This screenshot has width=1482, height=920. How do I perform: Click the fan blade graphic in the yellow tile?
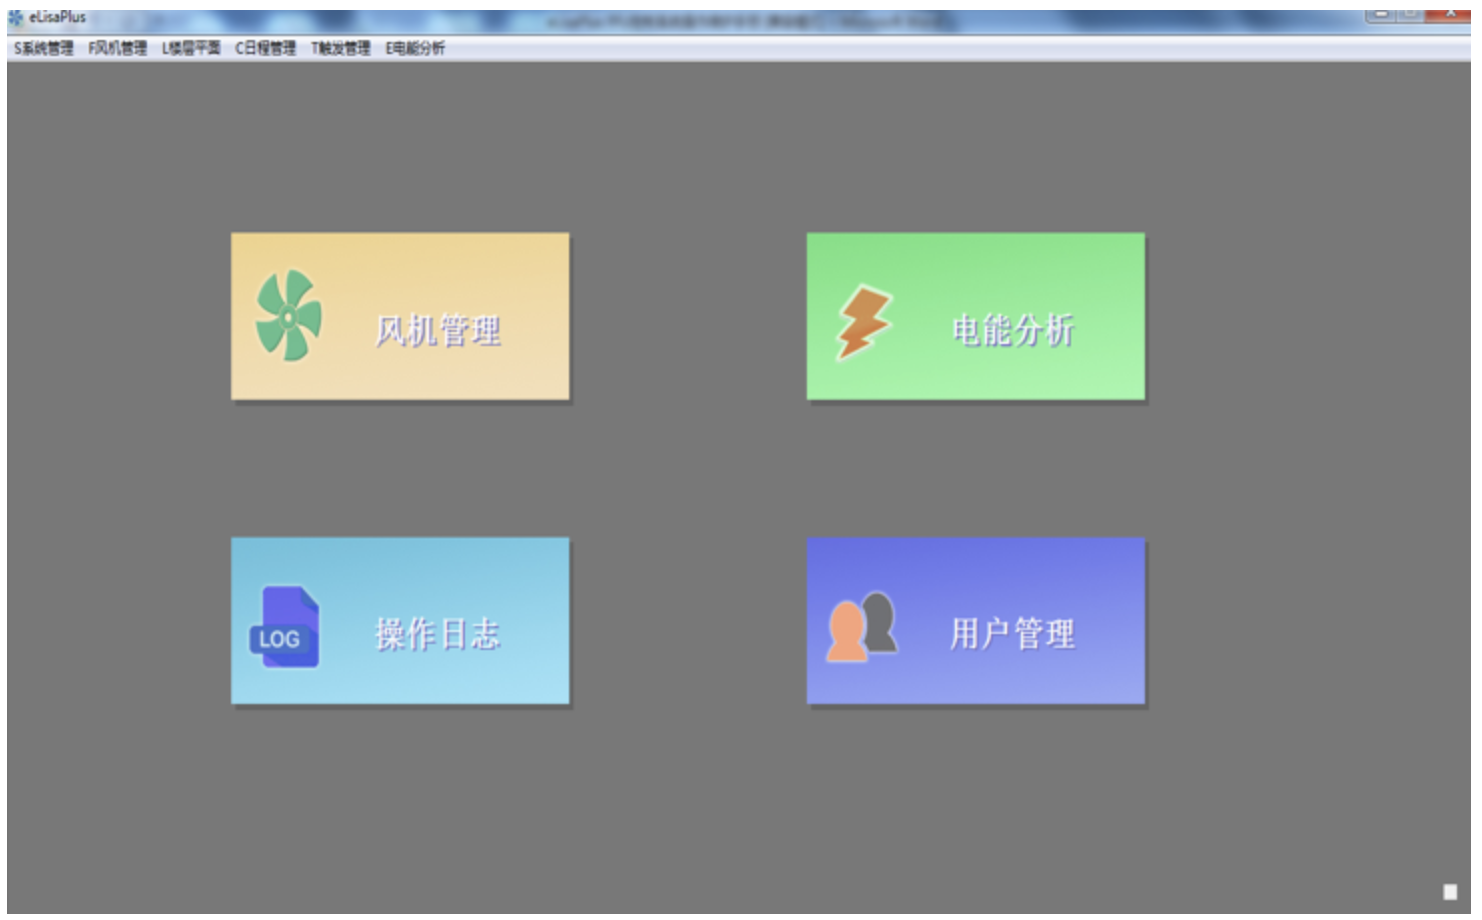tap(287, 315)
